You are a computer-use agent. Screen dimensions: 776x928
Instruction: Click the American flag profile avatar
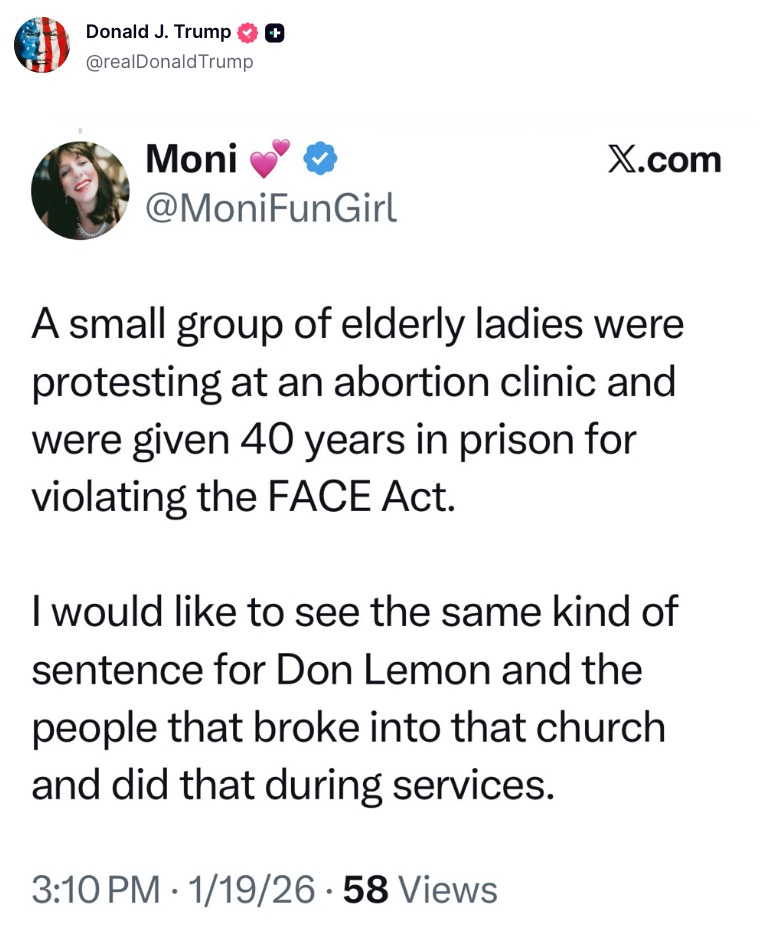pos(42,45)
